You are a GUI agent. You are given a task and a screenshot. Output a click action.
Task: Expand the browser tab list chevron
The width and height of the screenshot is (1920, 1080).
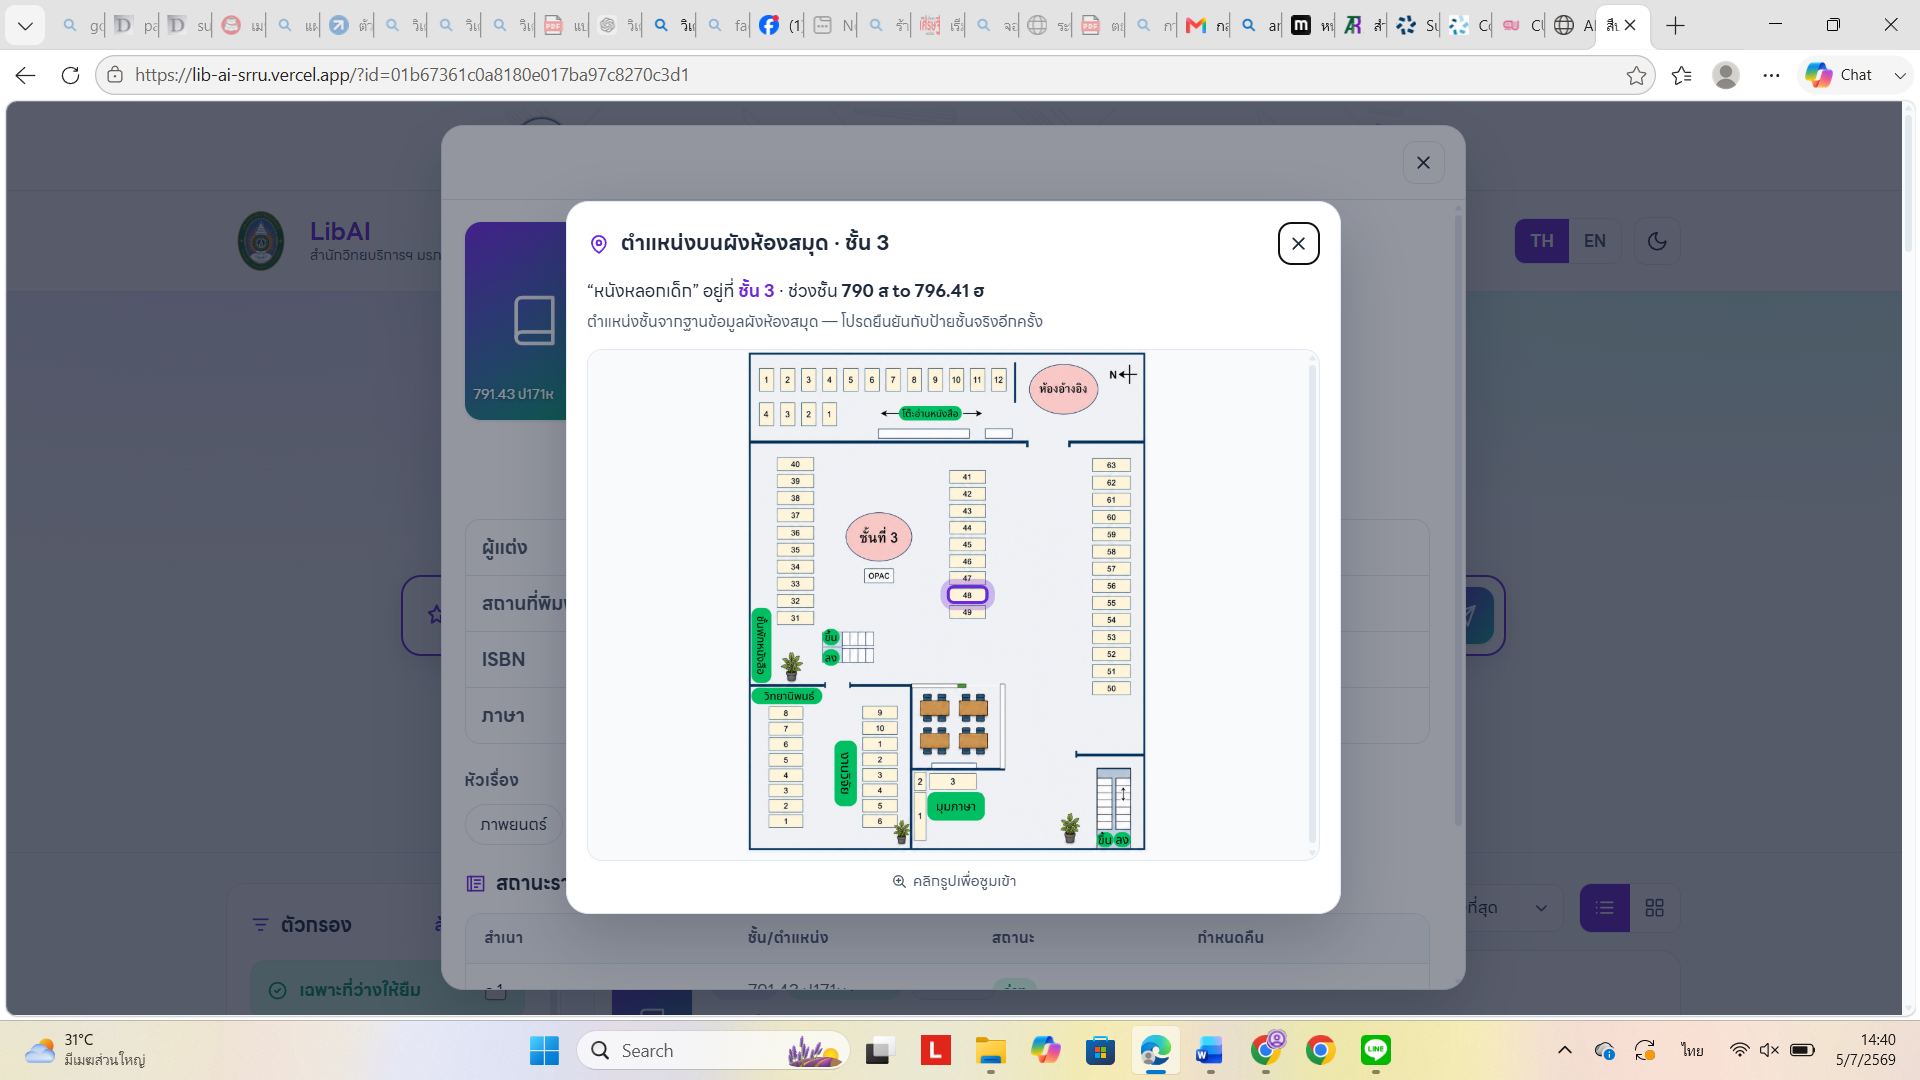pyautogui.click(x=25, y=25)
